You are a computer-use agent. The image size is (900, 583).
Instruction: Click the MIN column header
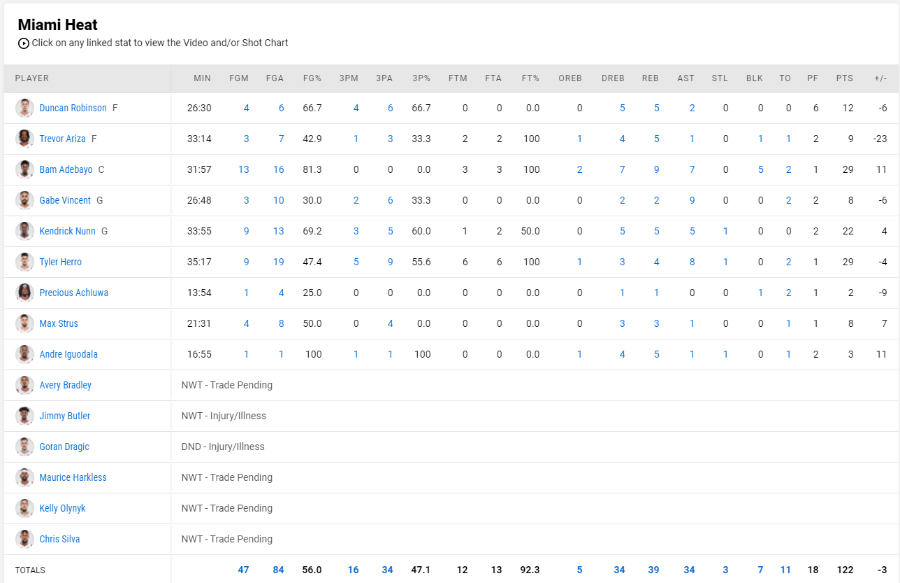pyautogui.click(x=202, y=78)
